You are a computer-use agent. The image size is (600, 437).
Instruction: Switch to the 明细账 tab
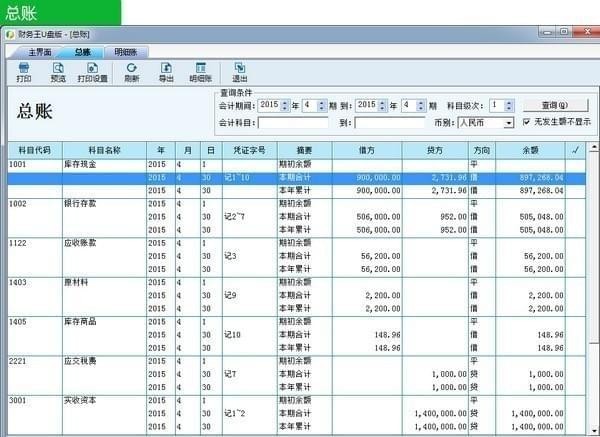(x=126, y=52)
